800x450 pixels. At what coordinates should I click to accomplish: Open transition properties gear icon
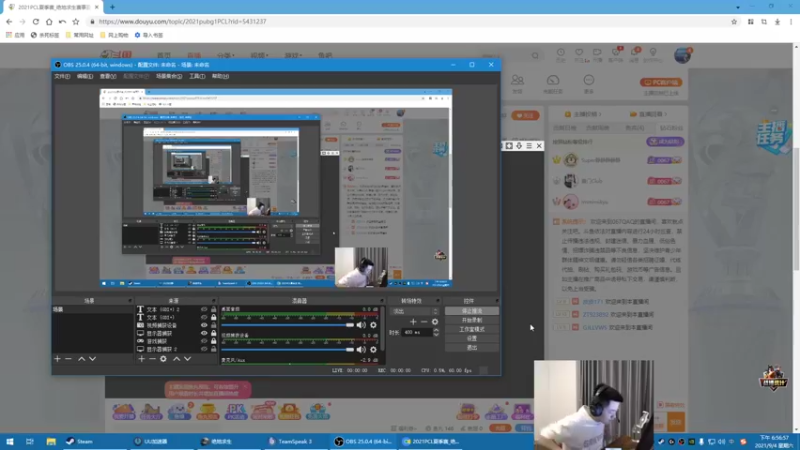click(x=435, y=321)
